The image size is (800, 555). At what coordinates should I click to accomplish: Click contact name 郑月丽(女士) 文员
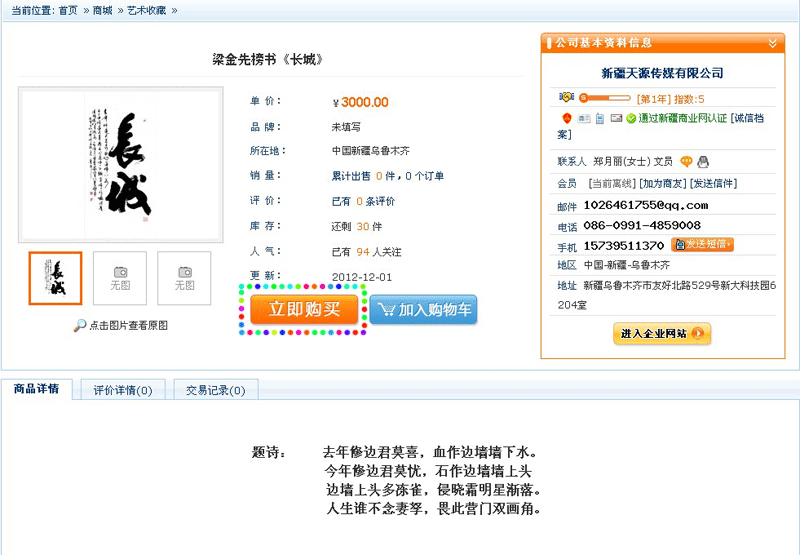point(633,162)
